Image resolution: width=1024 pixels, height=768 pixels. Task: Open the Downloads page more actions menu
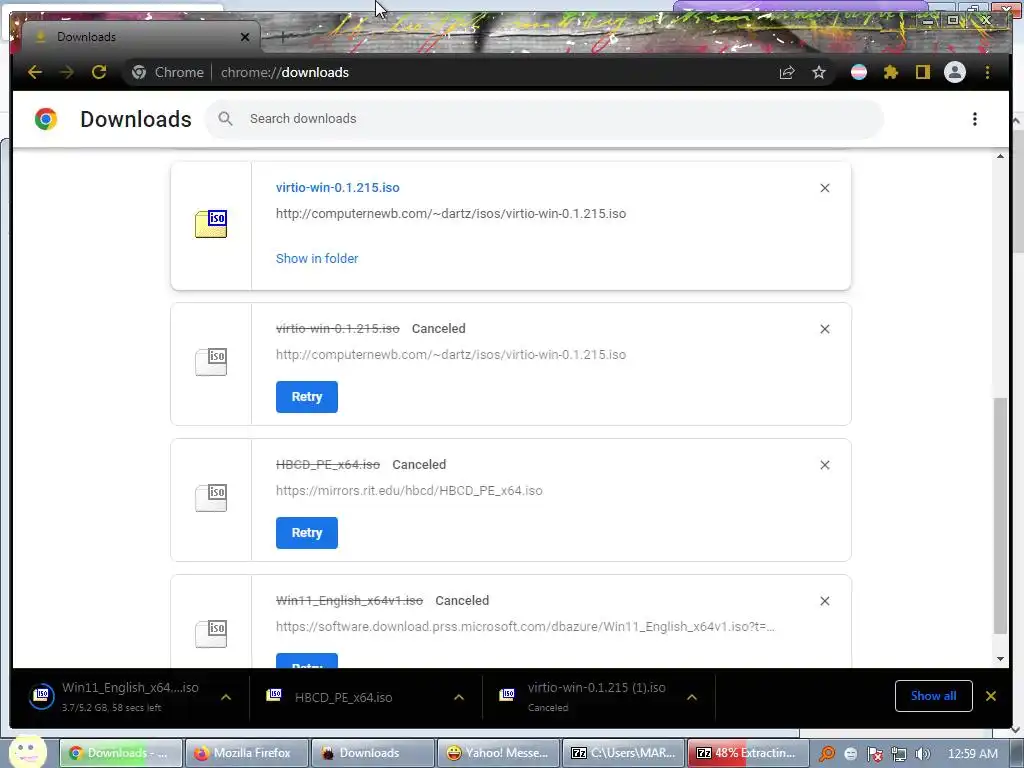(x=974, y=119)
